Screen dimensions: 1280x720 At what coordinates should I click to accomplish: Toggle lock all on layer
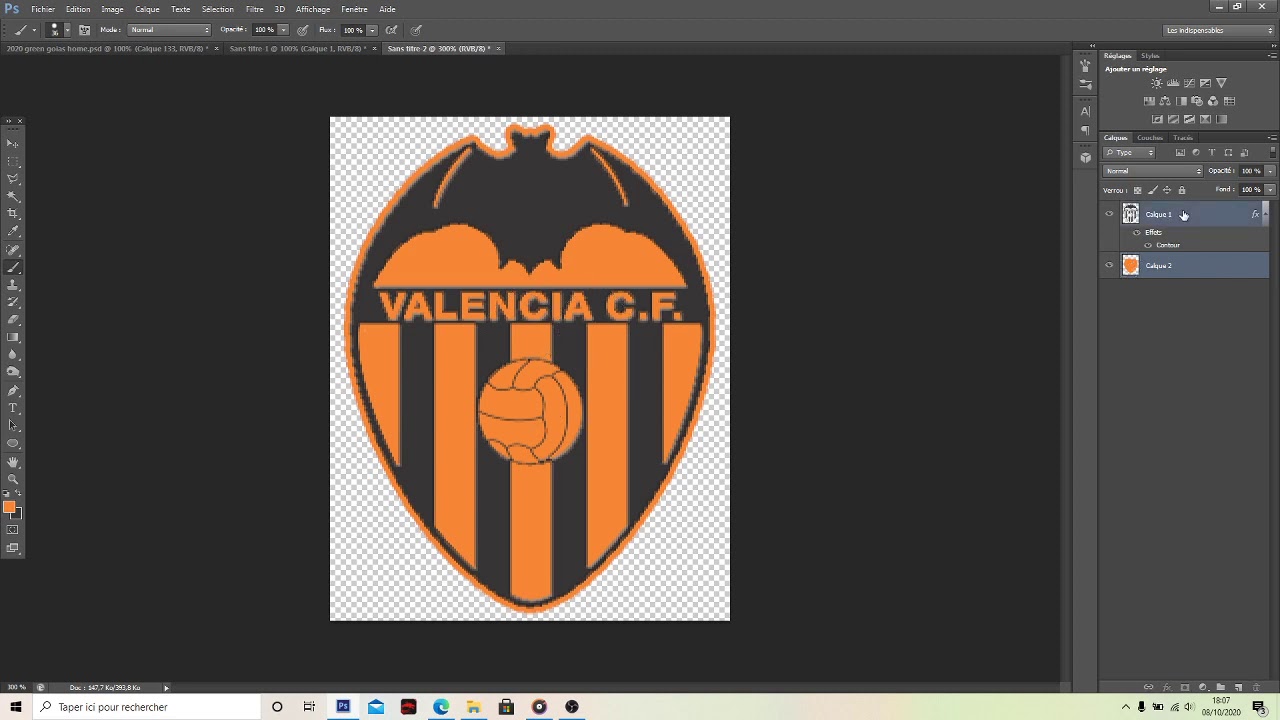(1182, 190)
